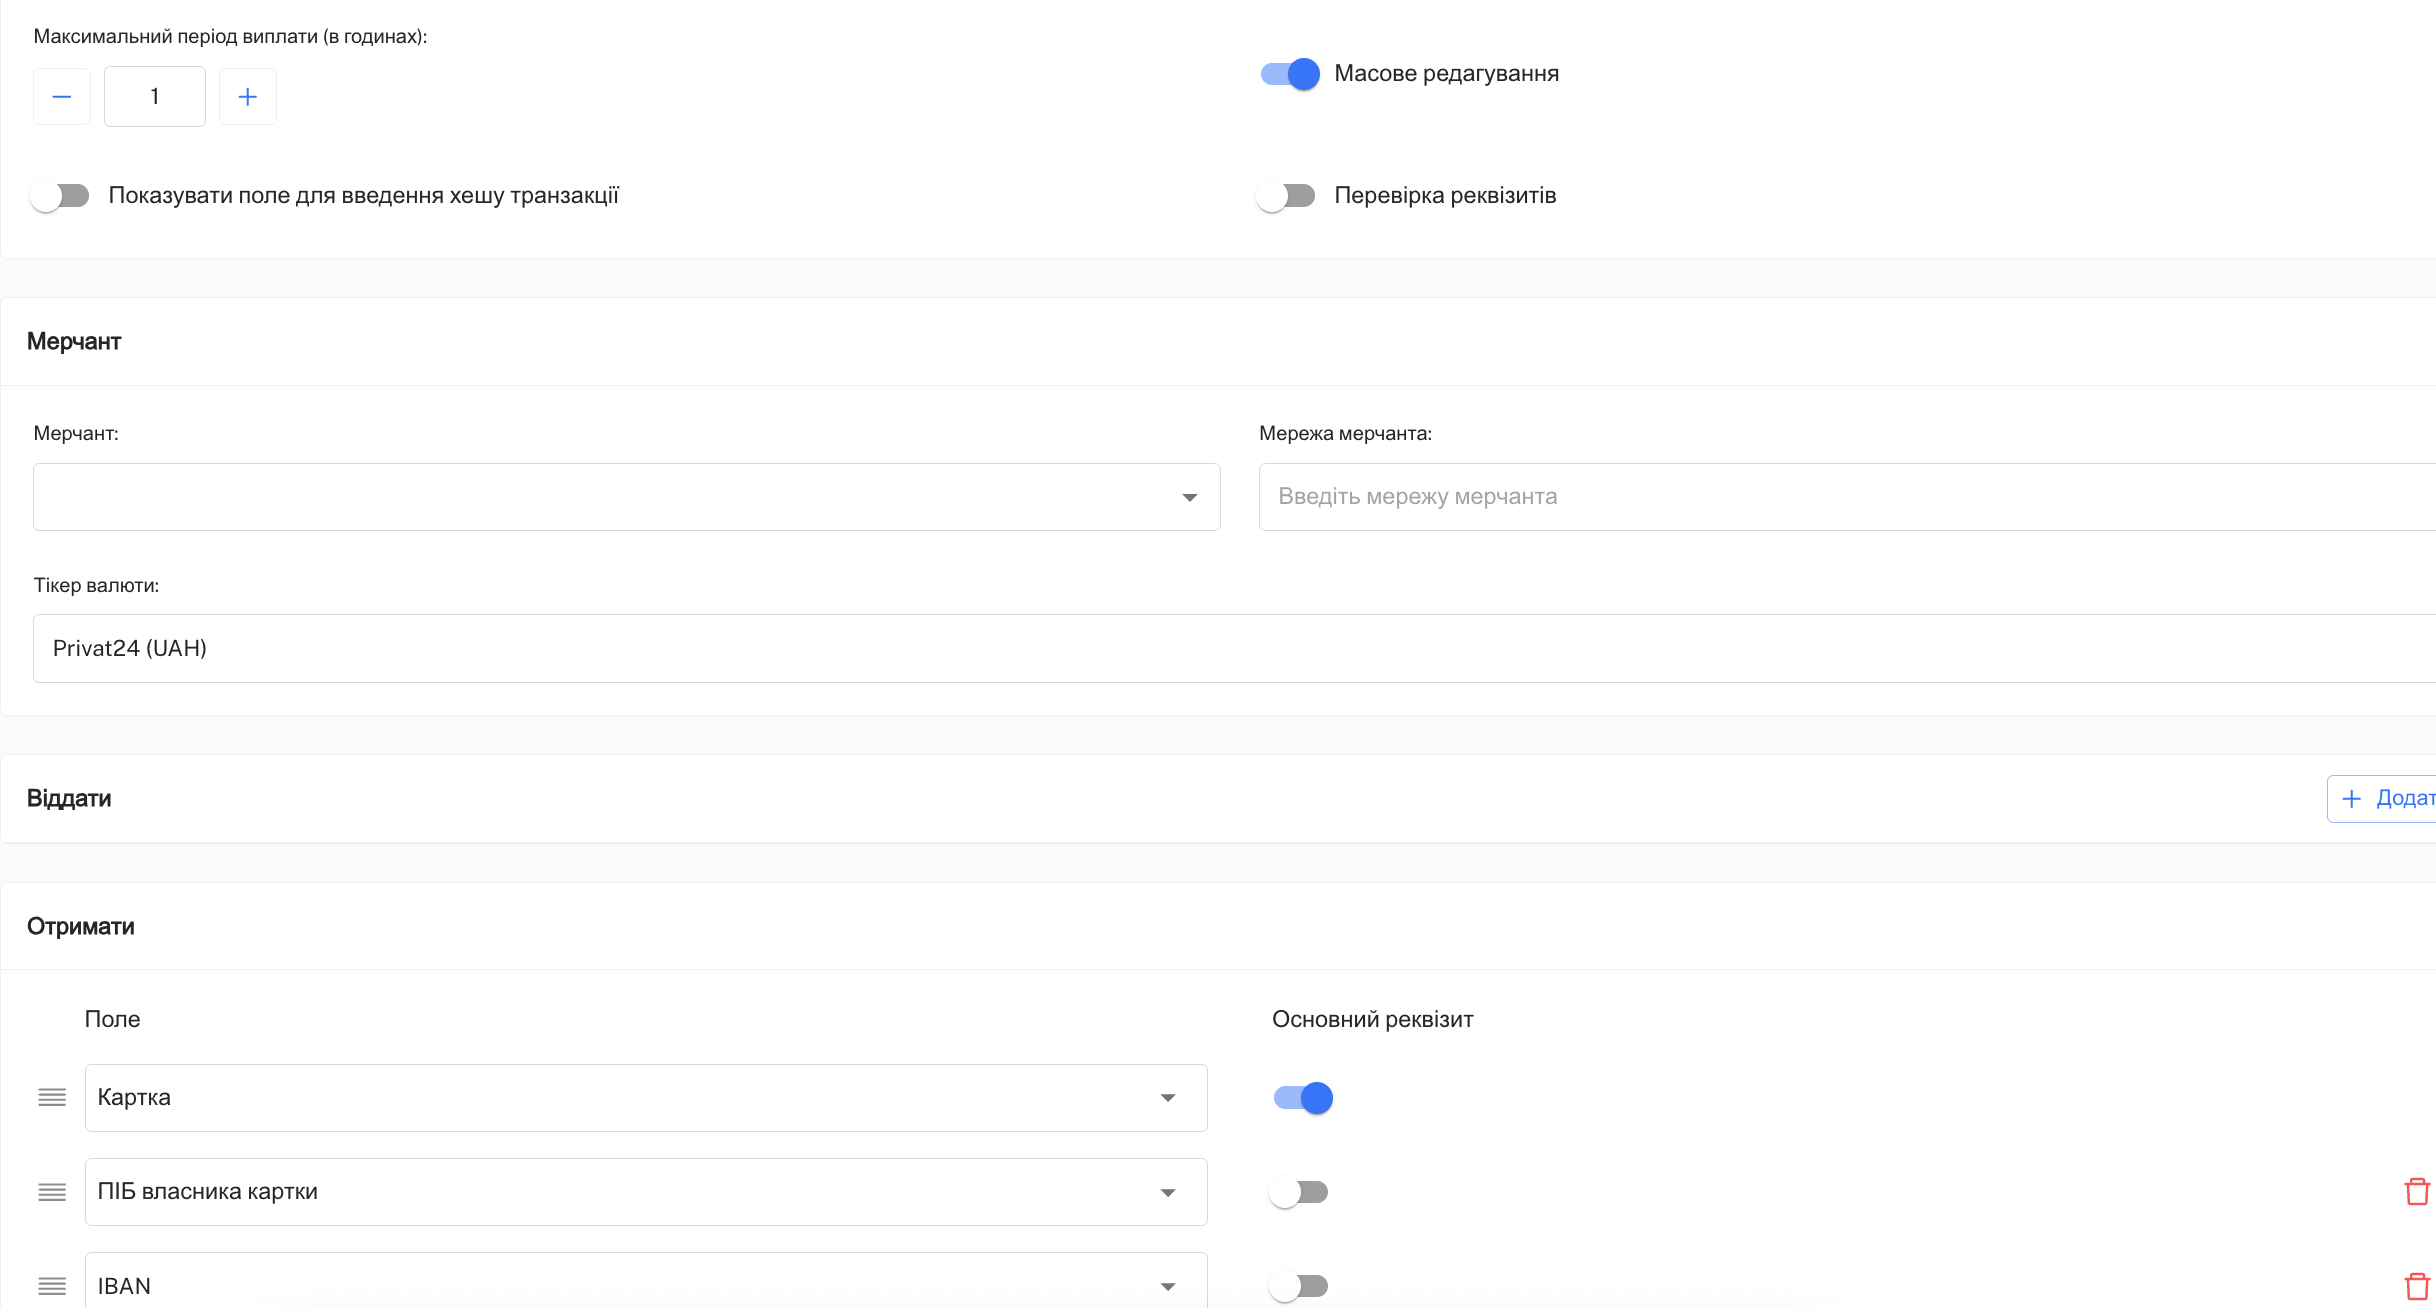The width and height of the screenshot is (2436, 1308).
Task: Open the ПІБ власника картки dropdown
Action: click(646, 1192)
